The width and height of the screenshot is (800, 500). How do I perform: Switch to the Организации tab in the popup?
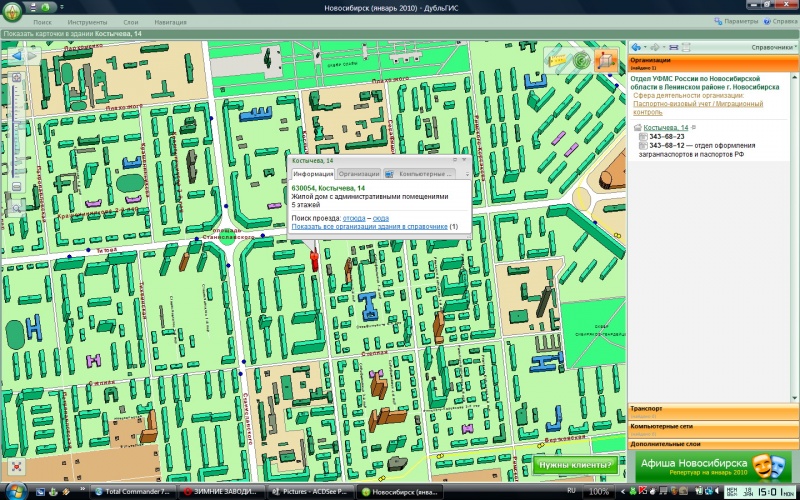pos(358,173)
